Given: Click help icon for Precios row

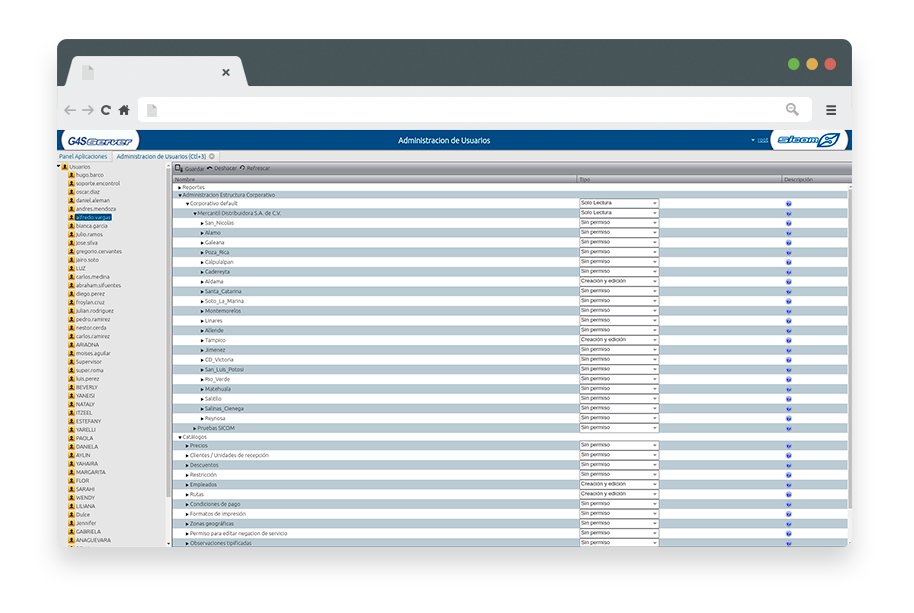Looking at the screenshot, I should point(789,446).
